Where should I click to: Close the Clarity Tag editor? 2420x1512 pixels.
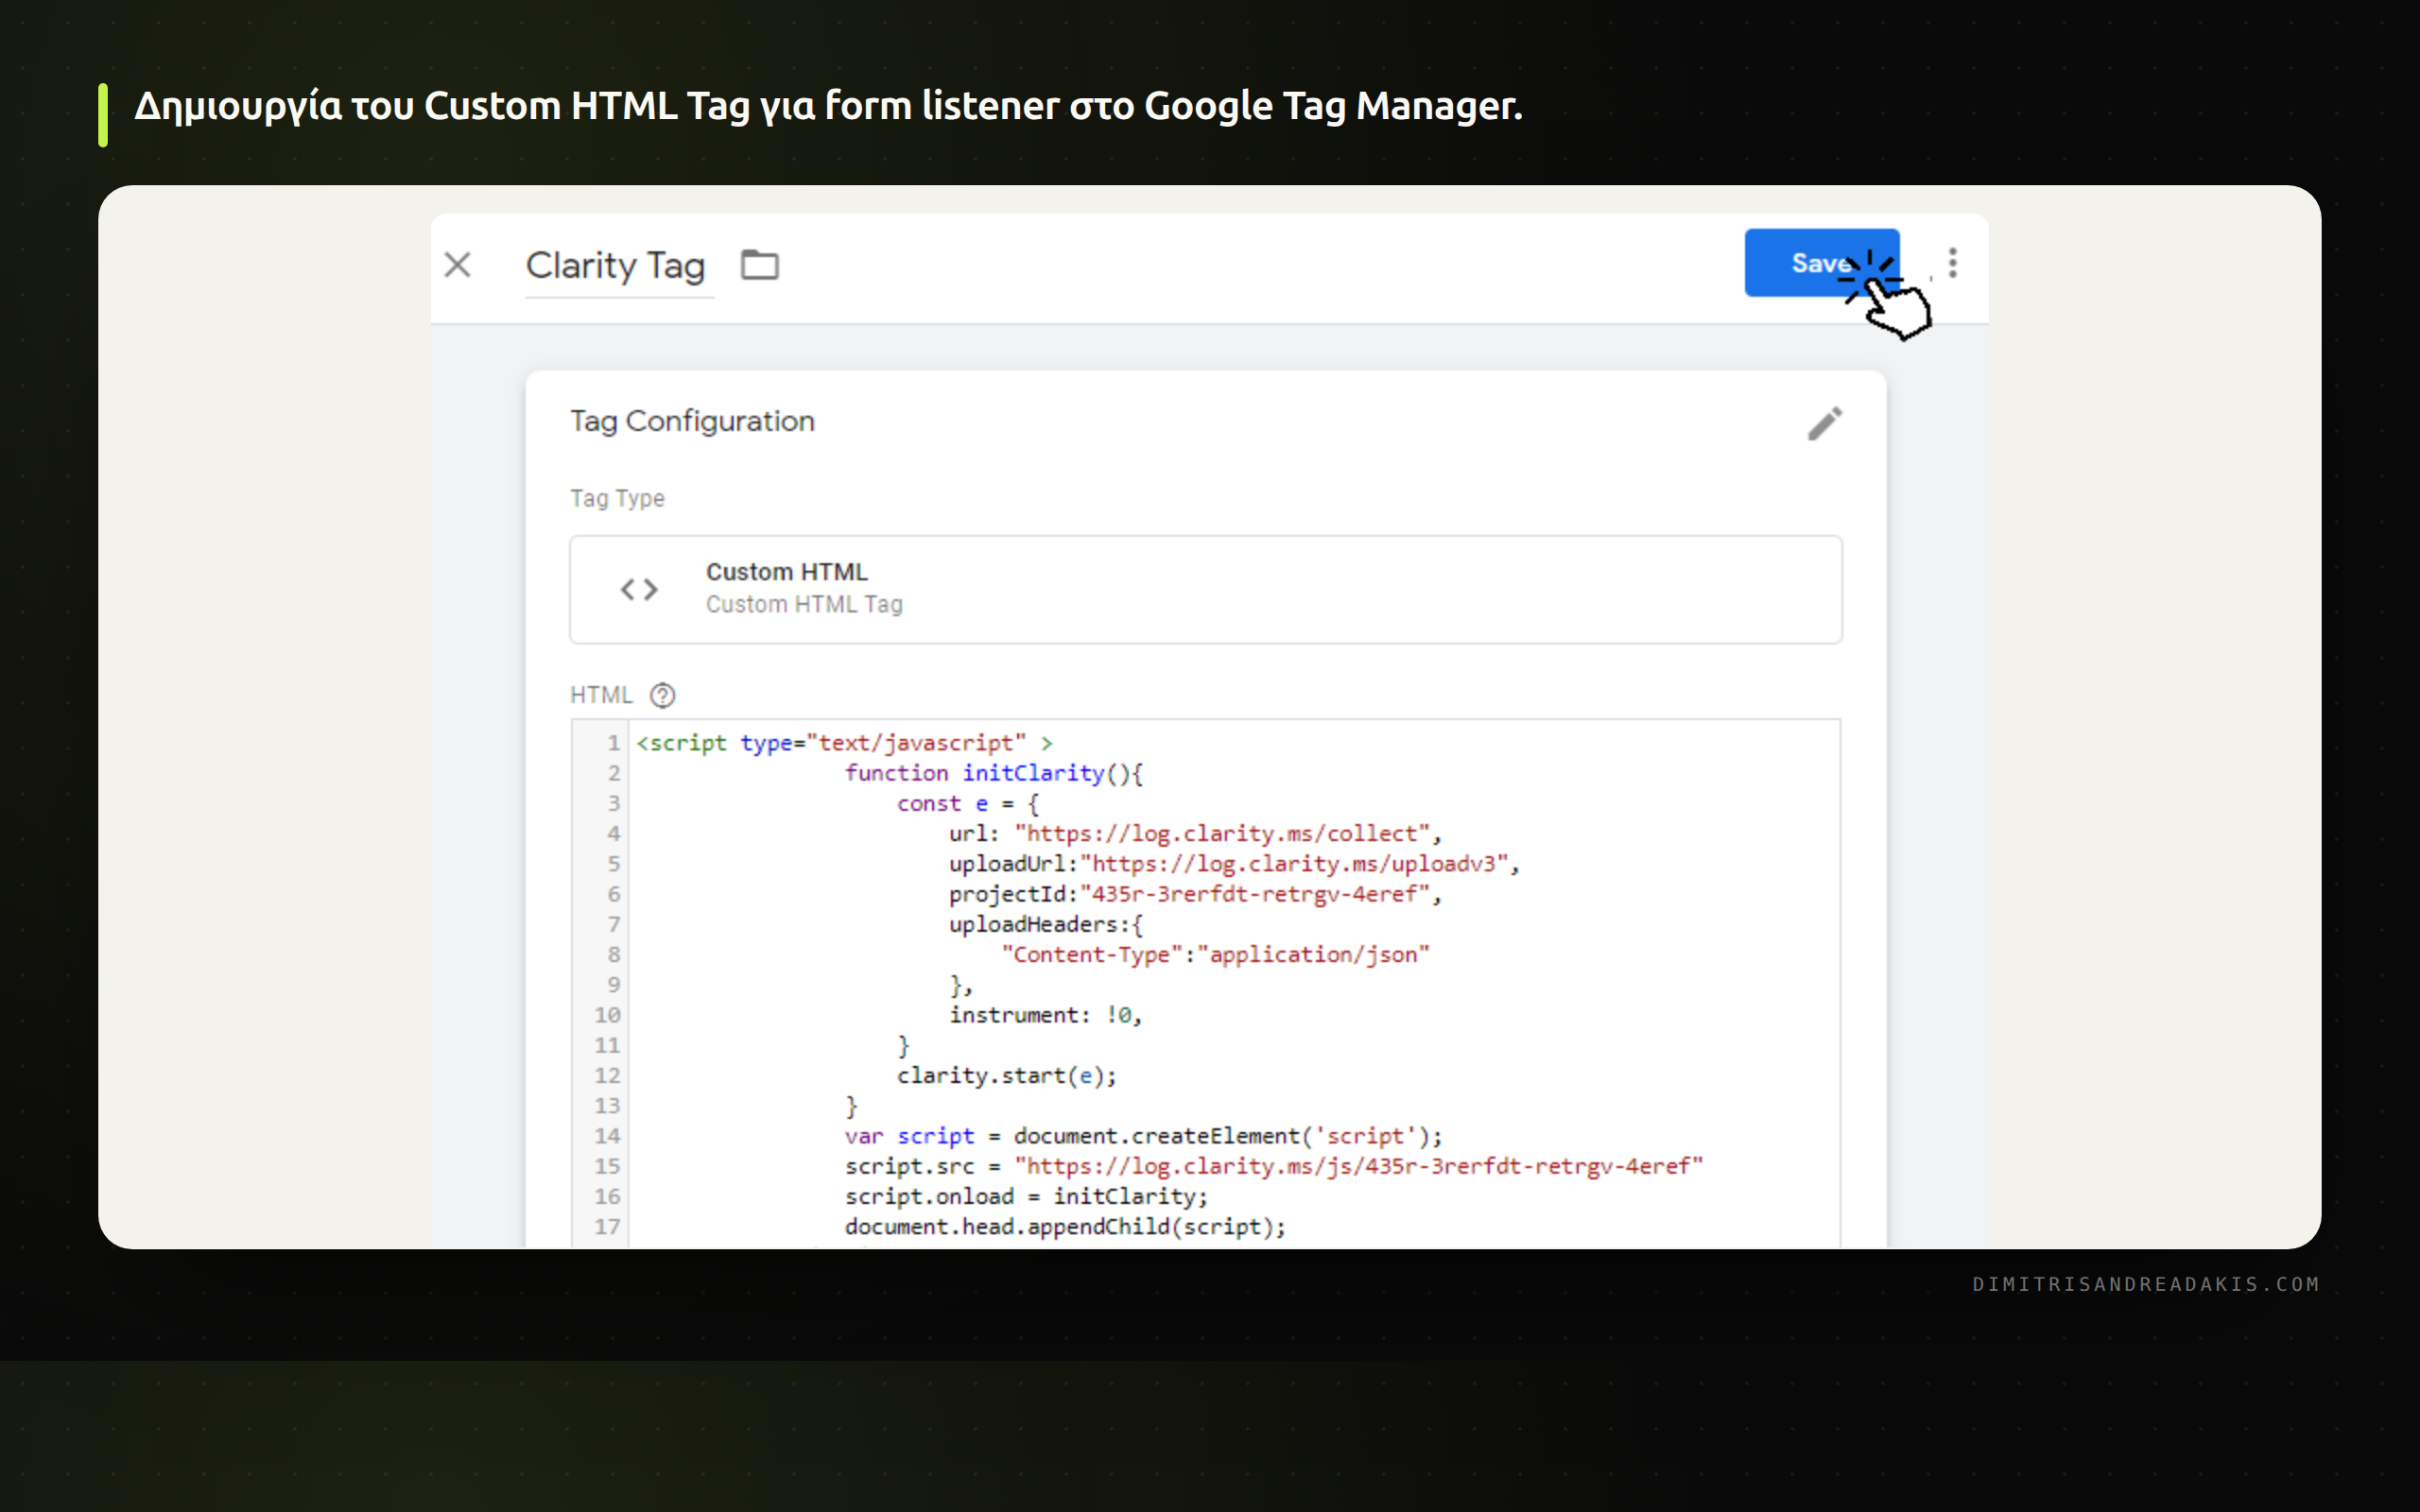tap(457, 265)
